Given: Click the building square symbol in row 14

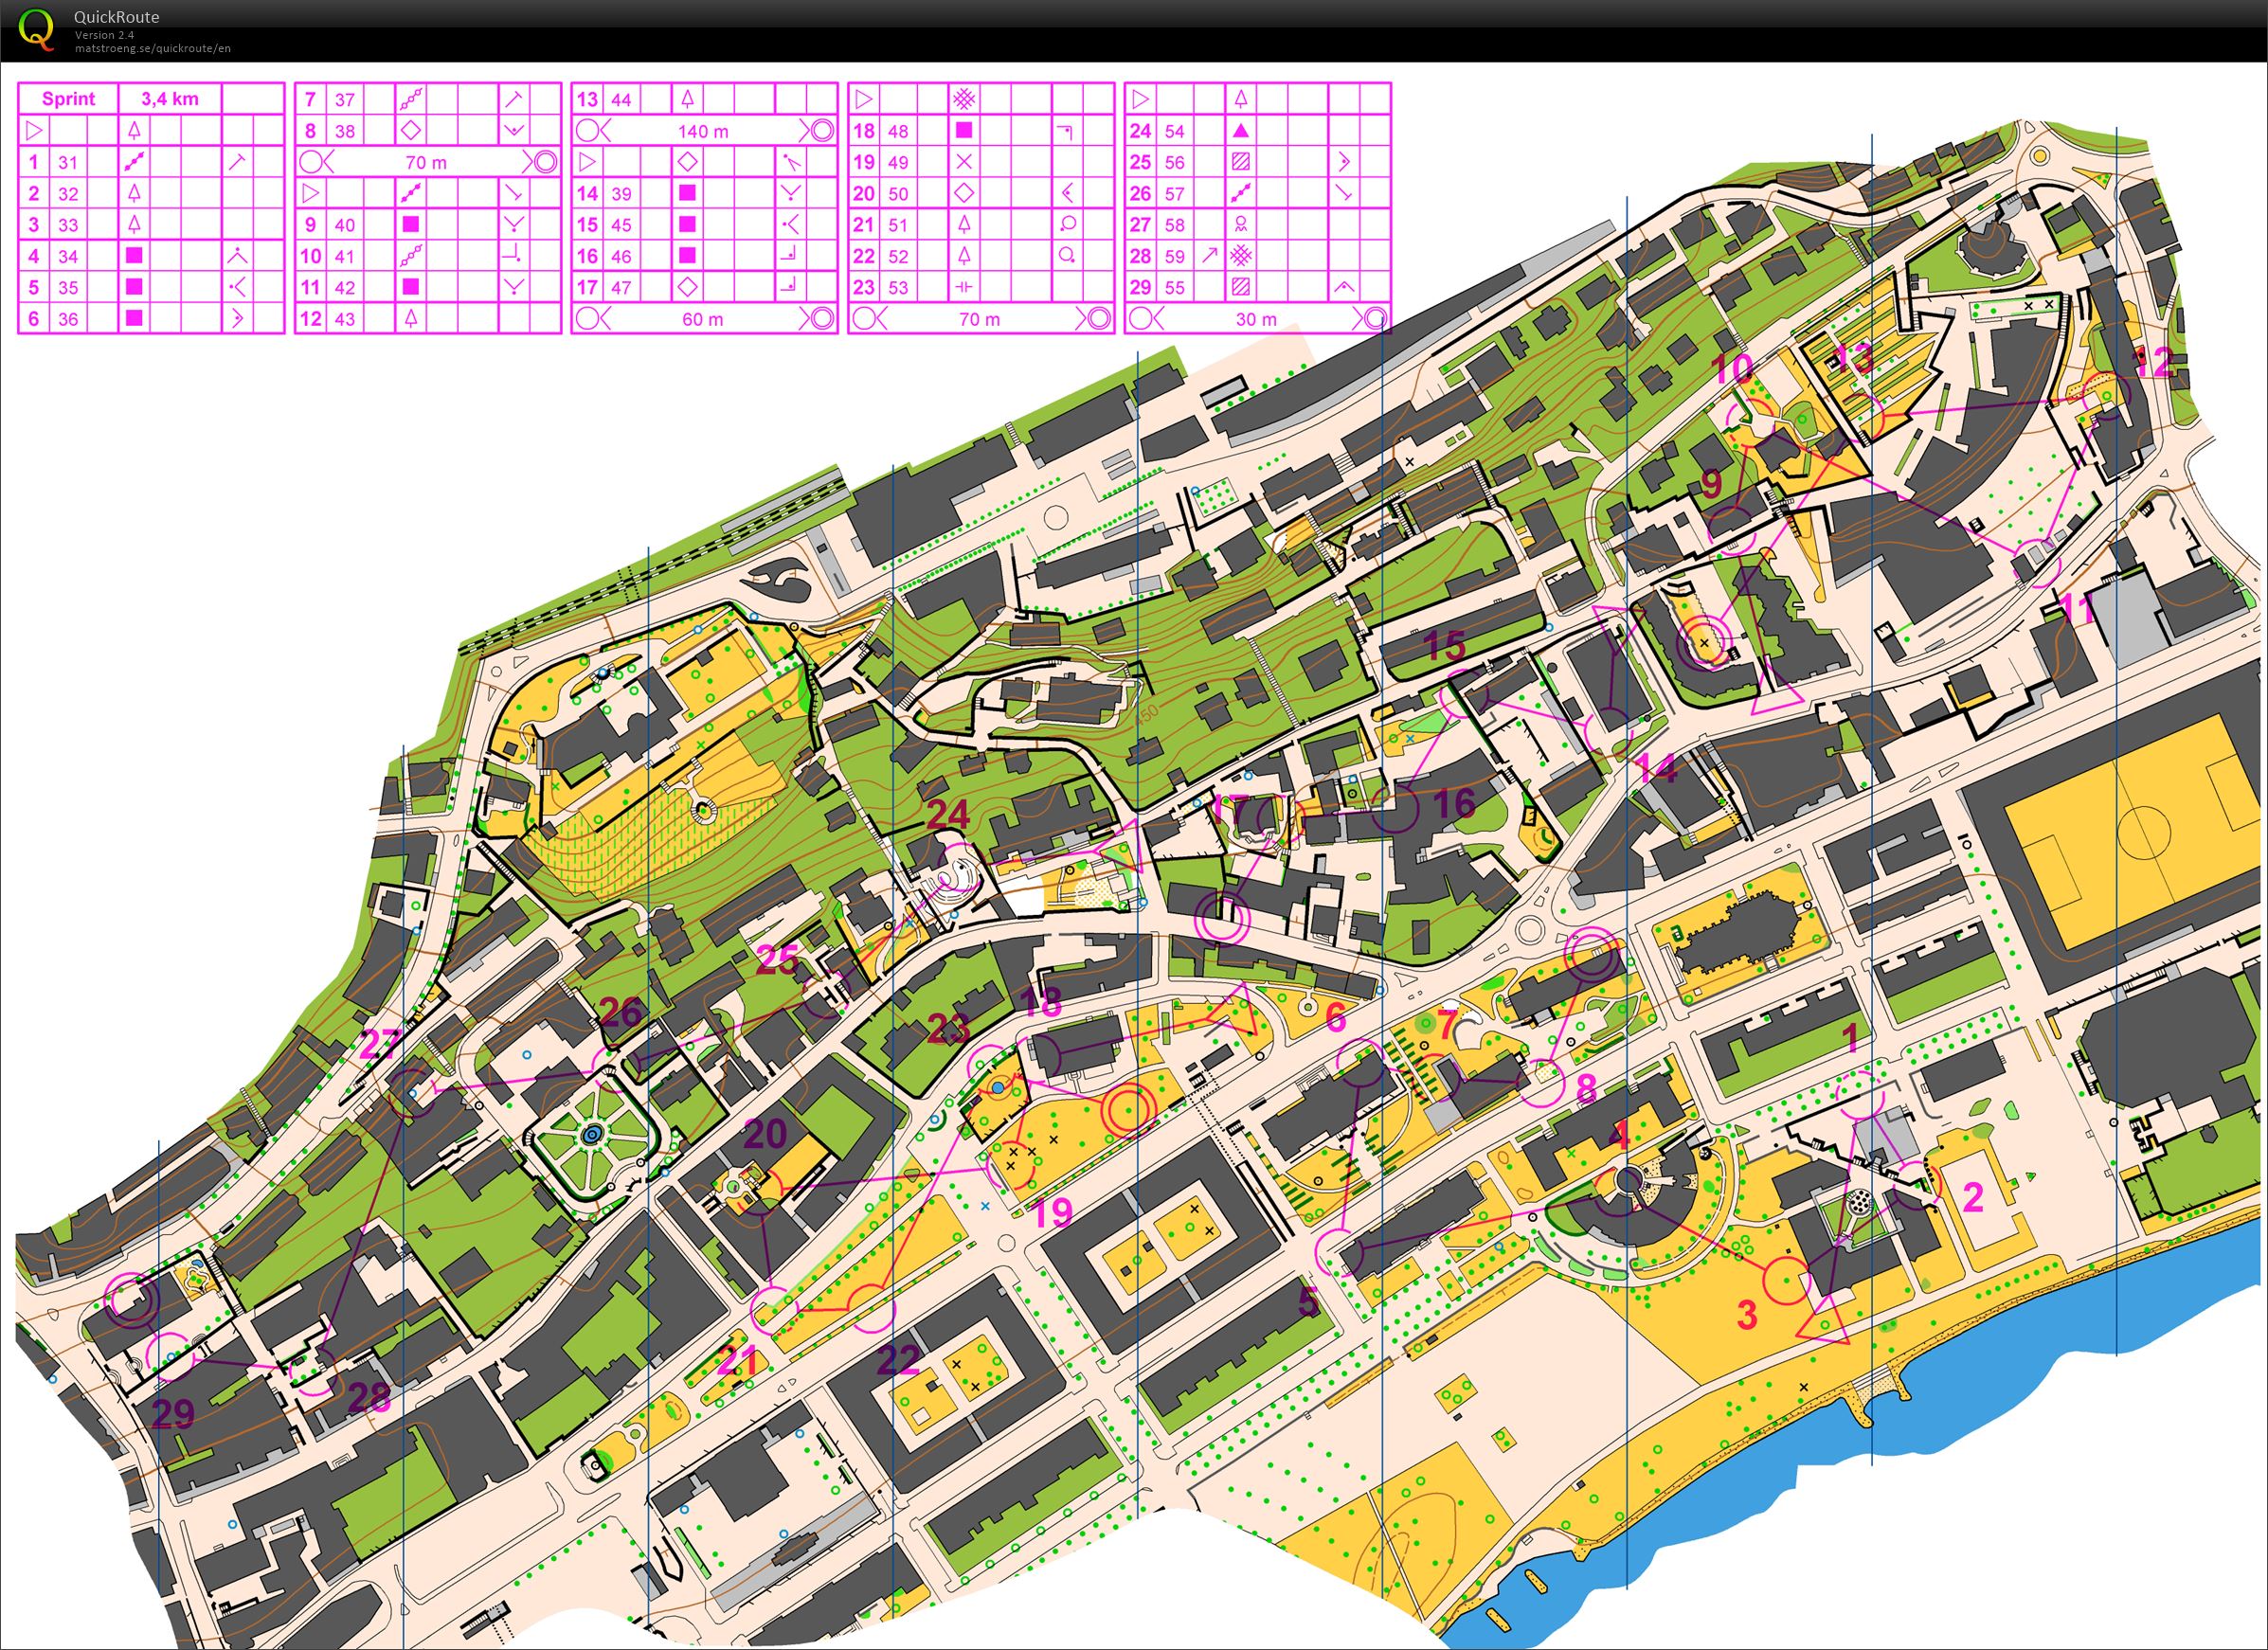Looking at the screenshot, I should 688,193.
